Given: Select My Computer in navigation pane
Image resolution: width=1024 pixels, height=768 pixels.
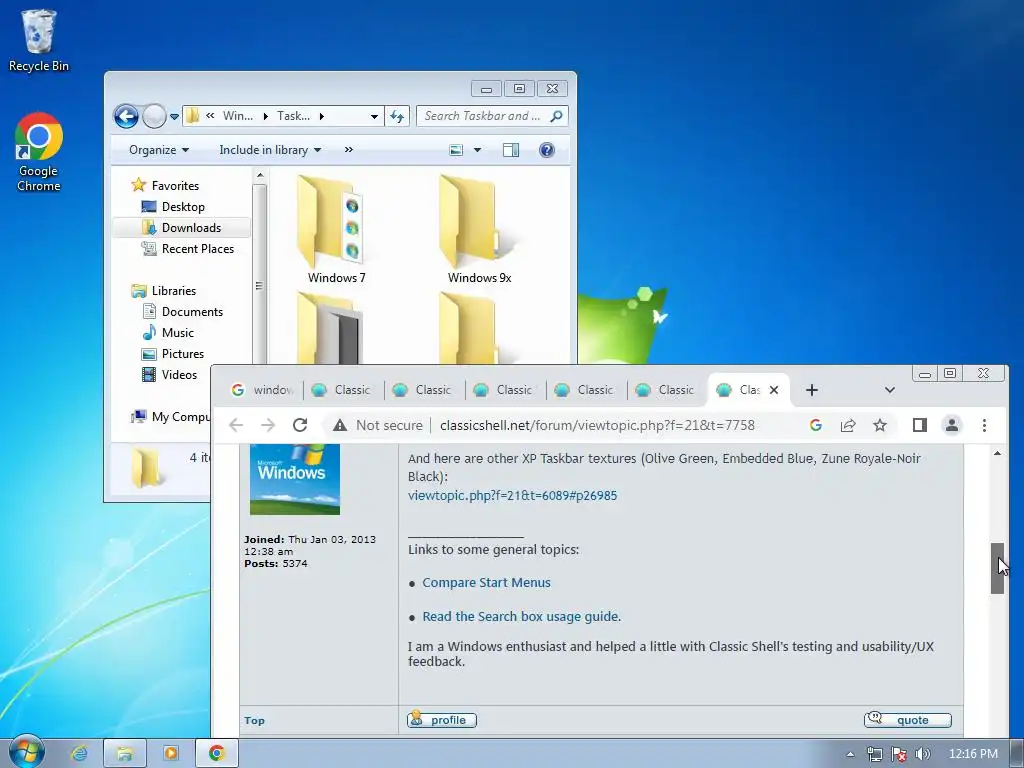Looking at the screenshot, I should [172, 417].
